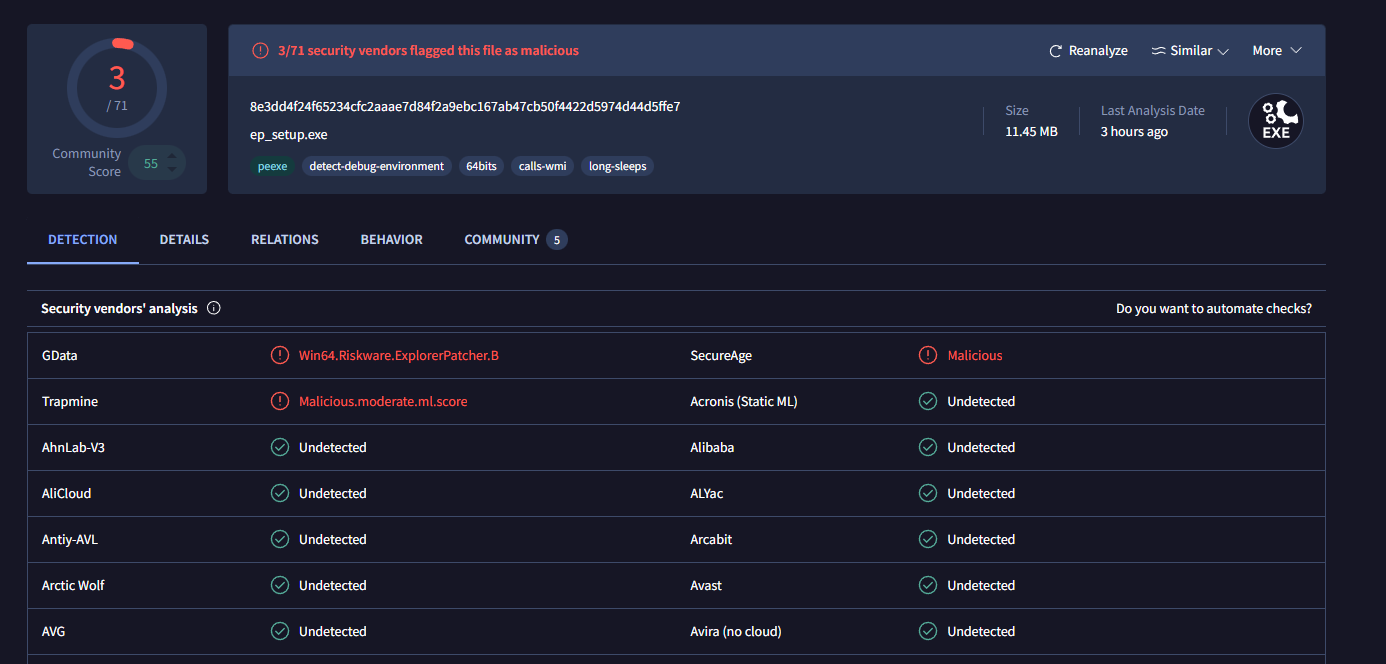
Task: Click the green checkmark for Avast
Action: (928, 585)
